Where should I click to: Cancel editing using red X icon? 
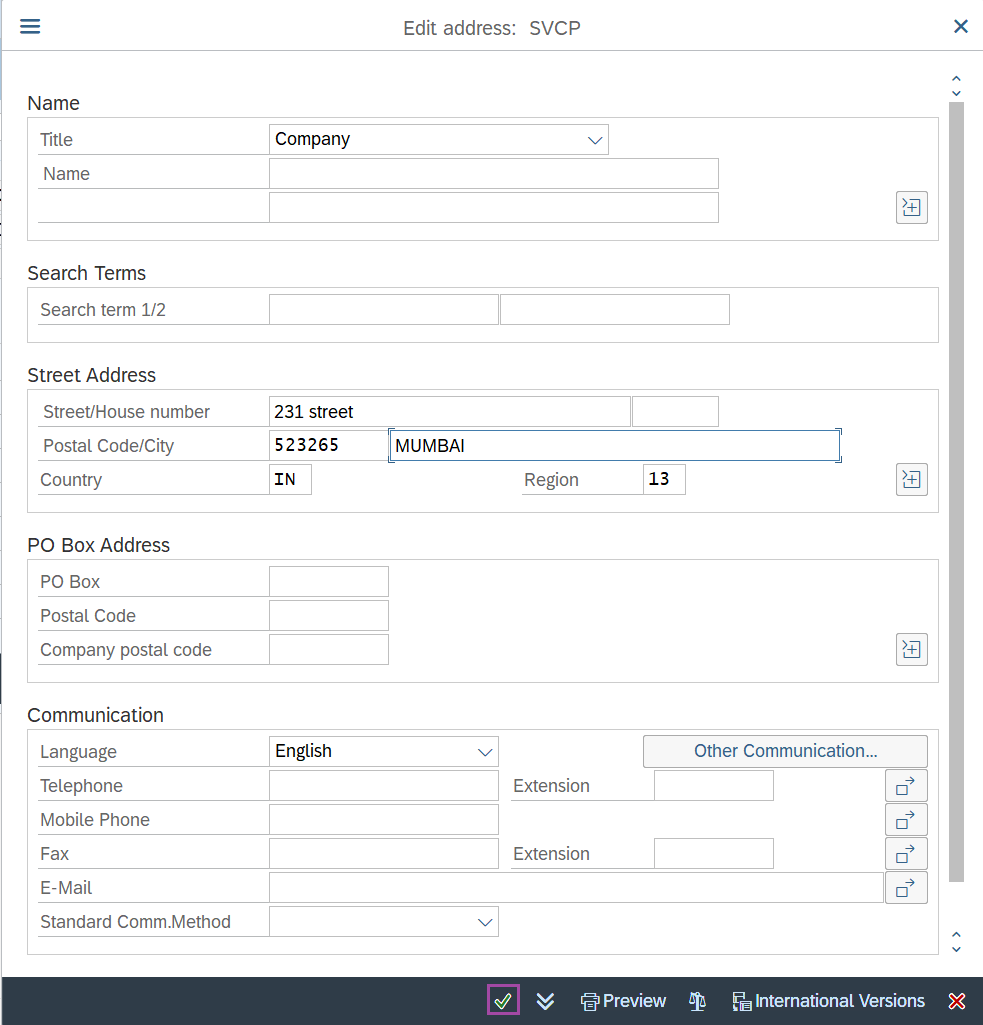tap(957, 1000)
